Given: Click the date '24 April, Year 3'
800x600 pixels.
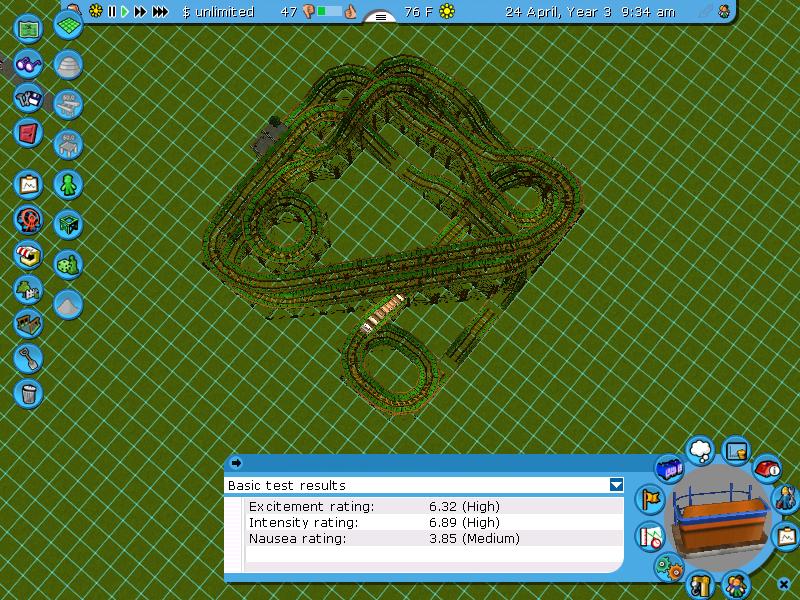Looking at the screenshot, I should (558, 12).
